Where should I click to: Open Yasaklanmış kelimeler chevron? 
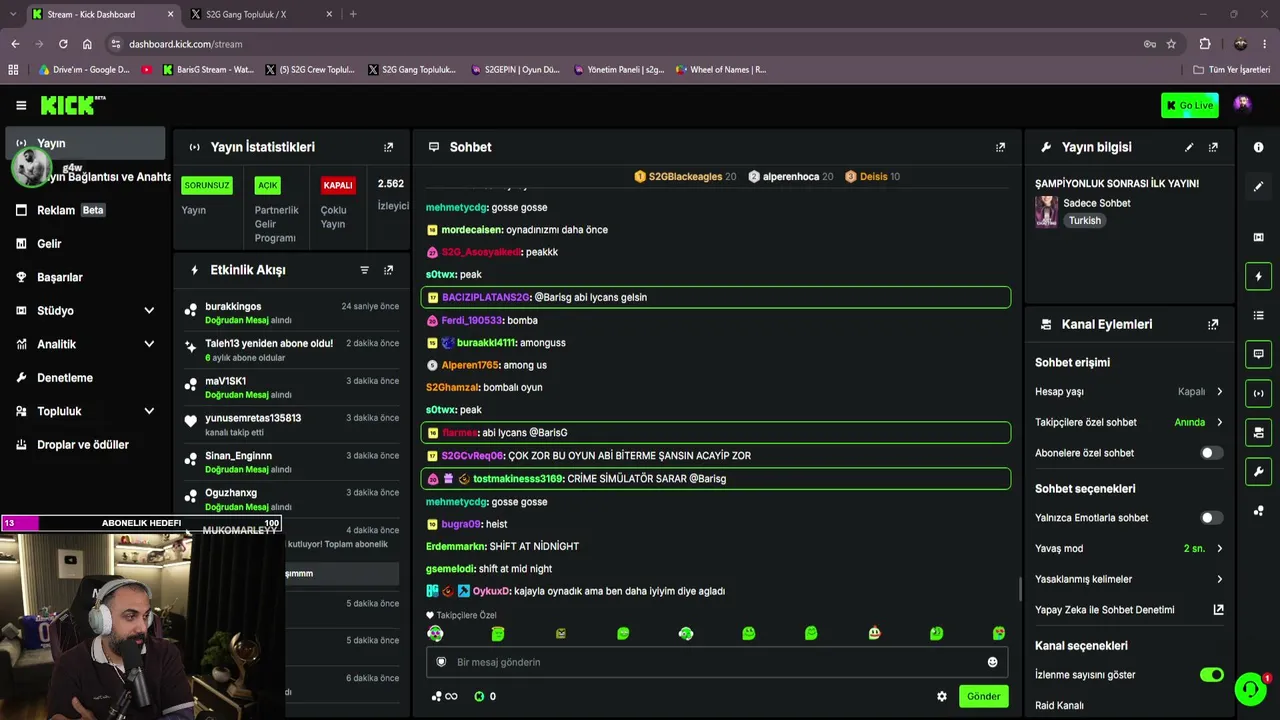pyautogui.click(x=1219, y=579)
